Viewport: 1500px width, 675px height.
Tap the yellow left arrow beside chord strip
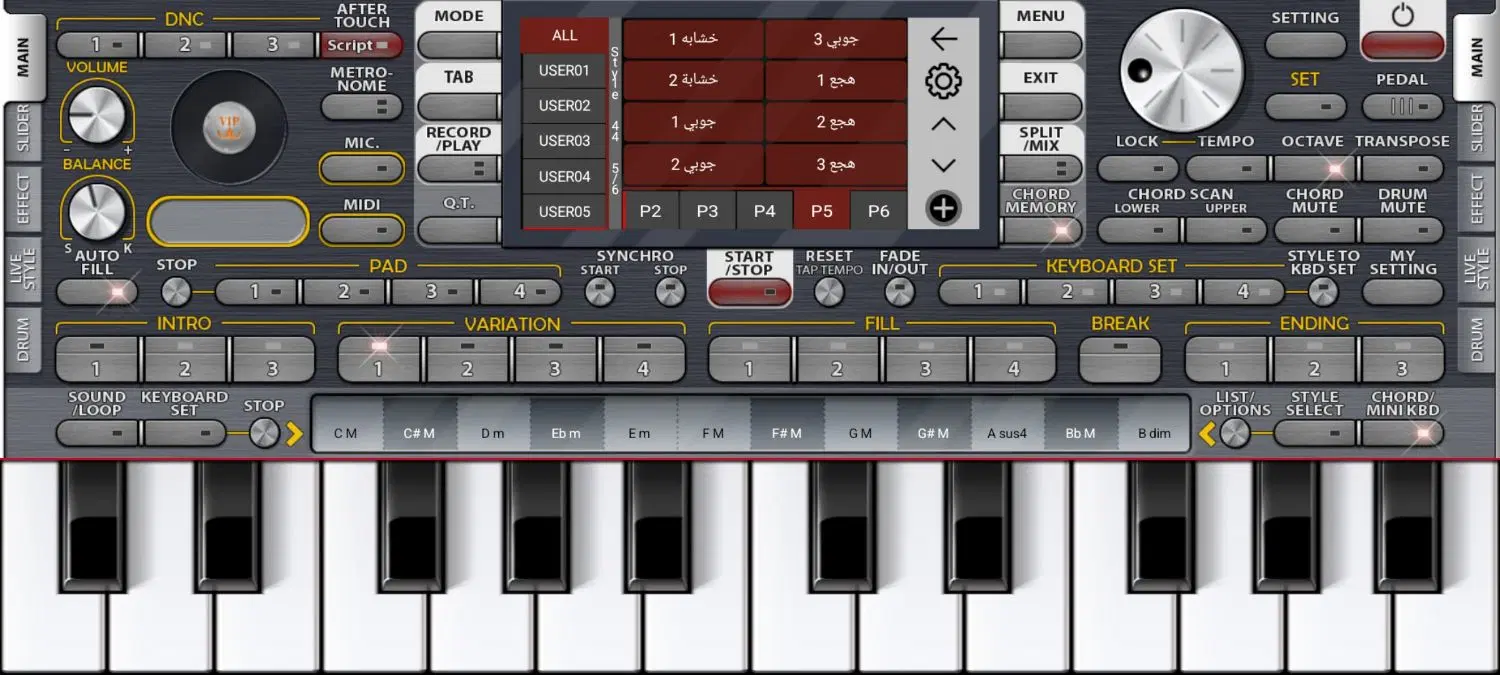[1207, 434]
